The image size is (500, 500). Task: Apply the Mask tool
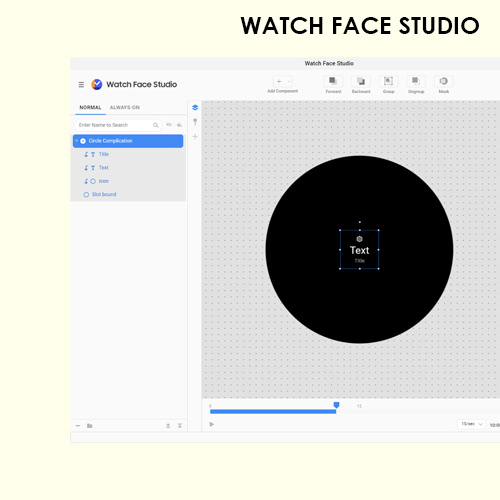point(443,81)
